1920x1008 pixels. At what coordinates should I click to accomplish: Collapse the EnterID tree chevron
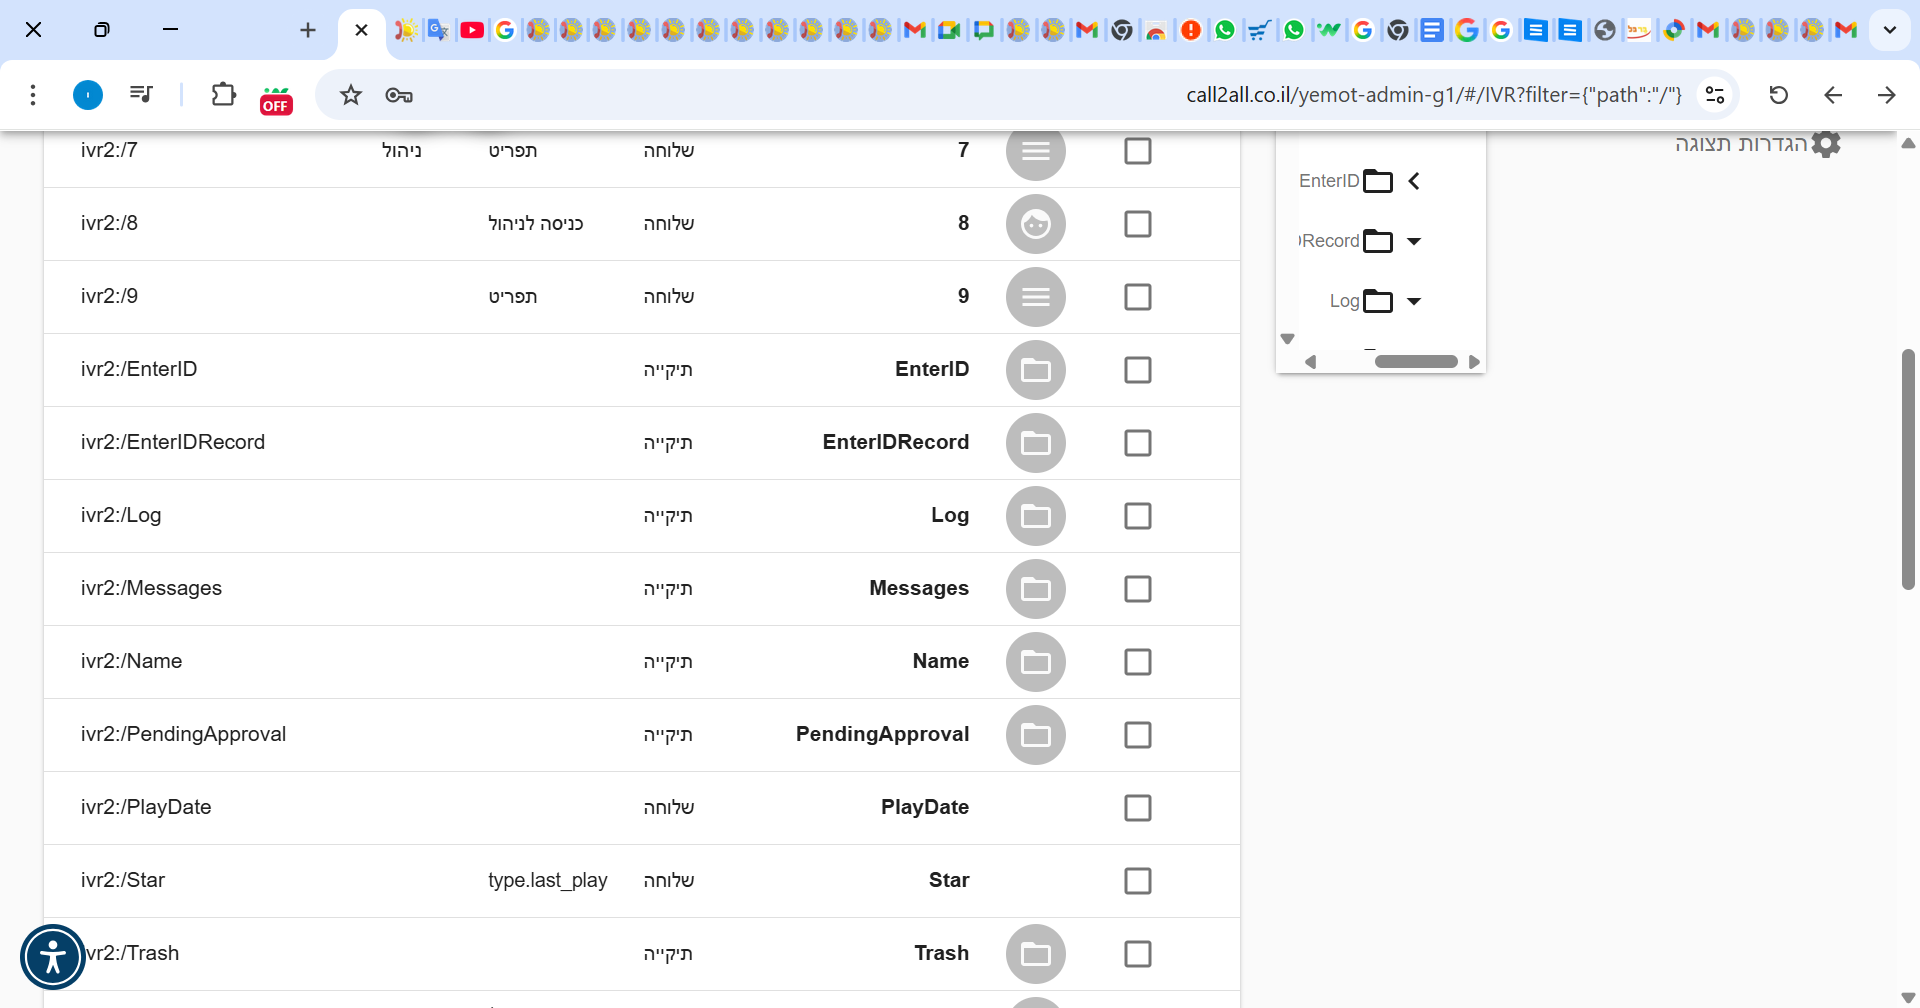coord(1414,181)
